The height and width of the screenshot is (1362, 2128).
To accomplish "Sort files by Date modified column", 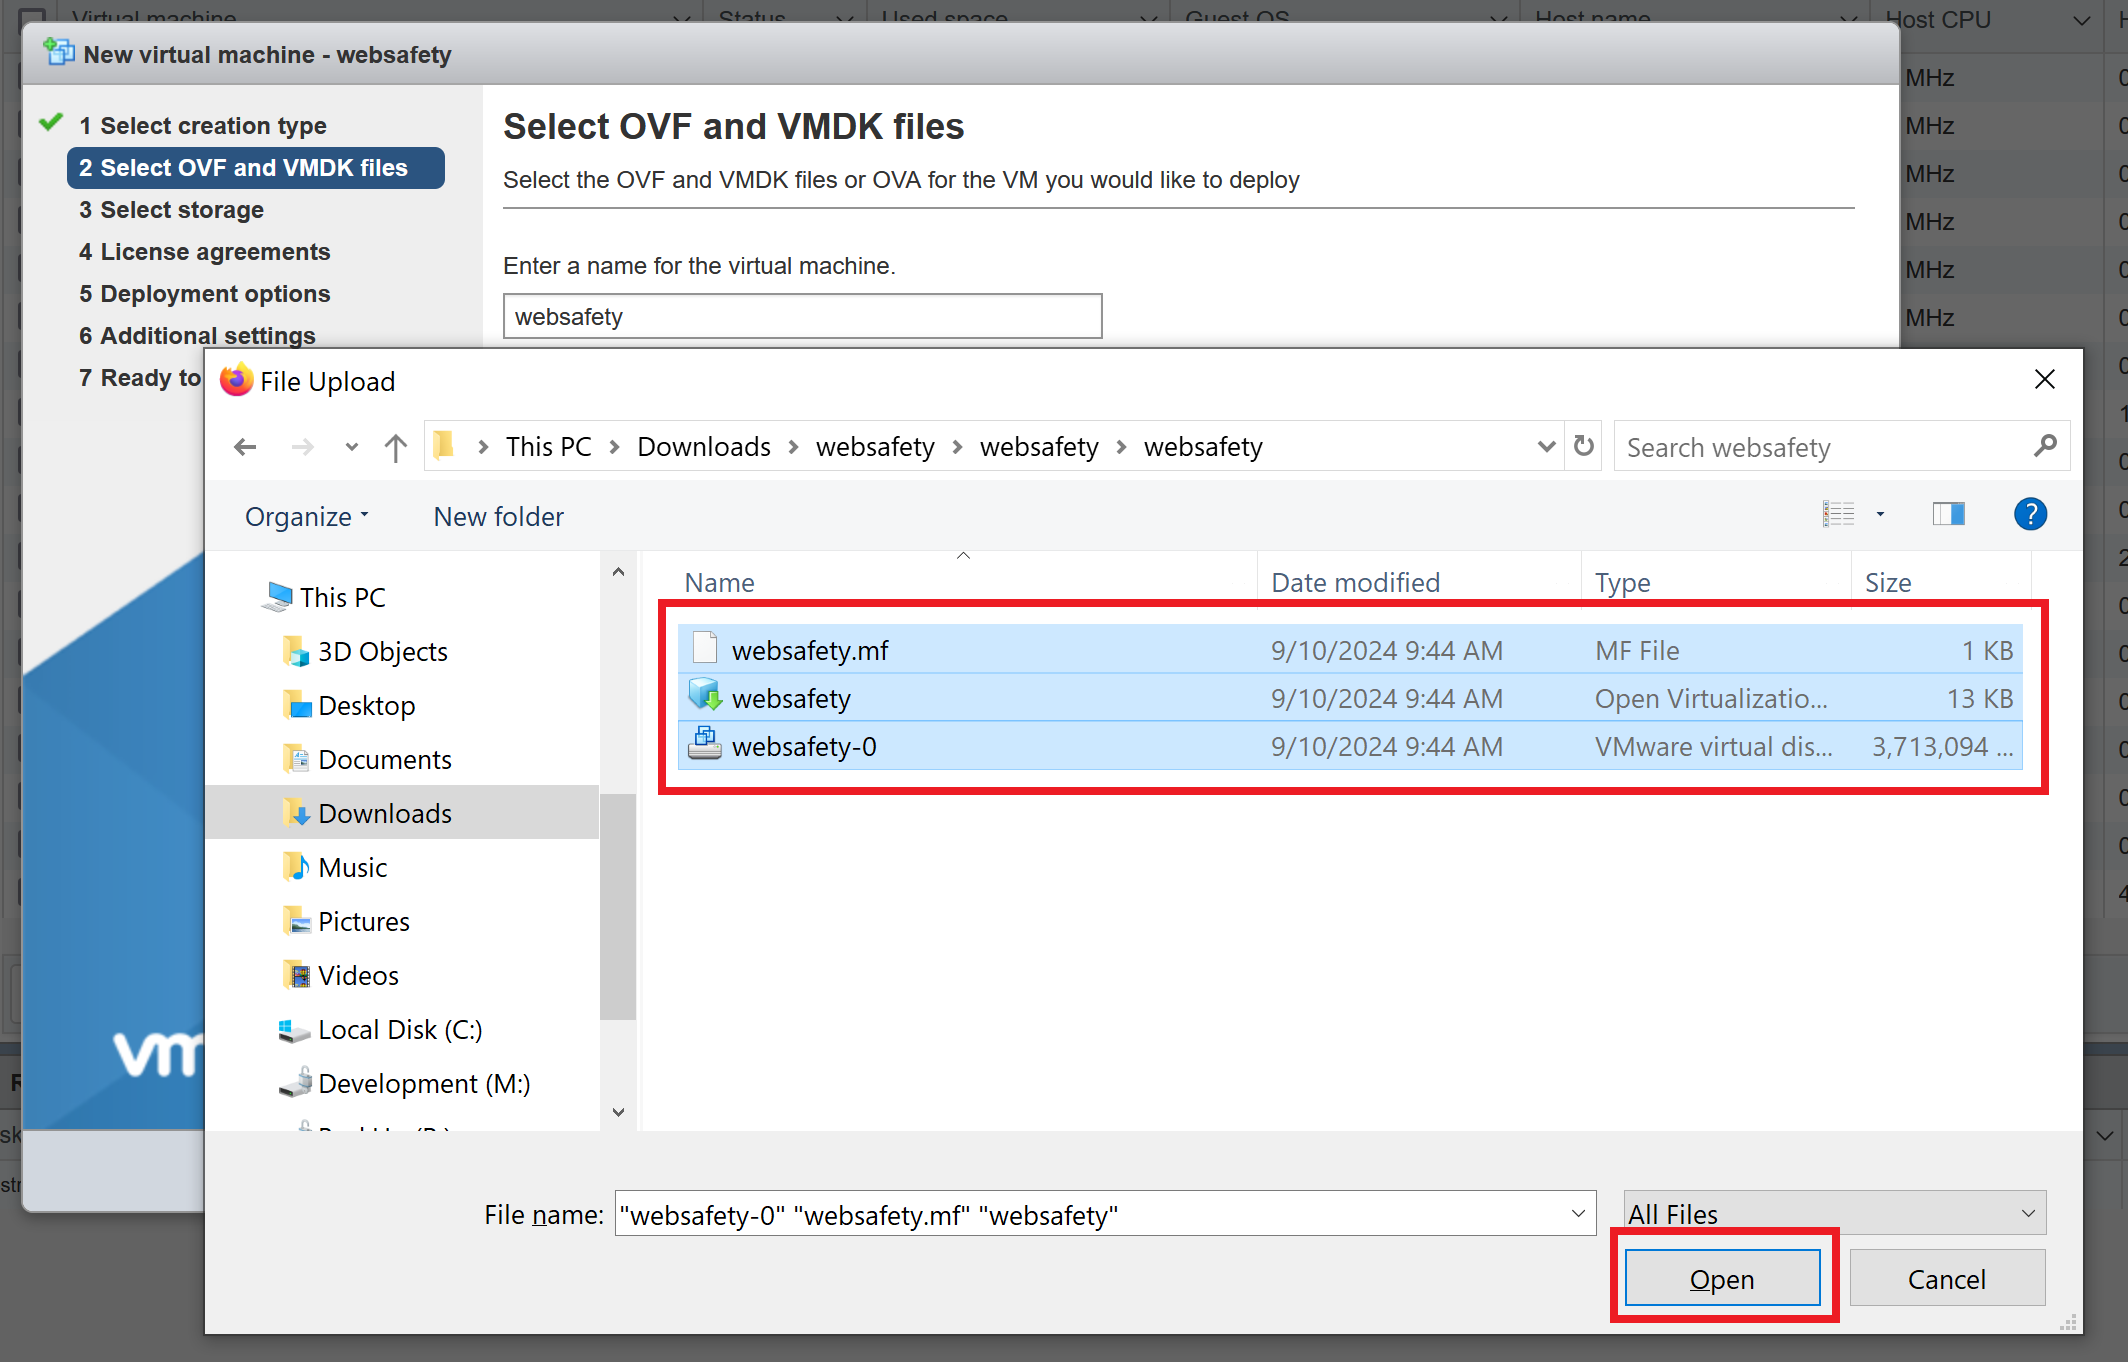I will click(1355, 582).
